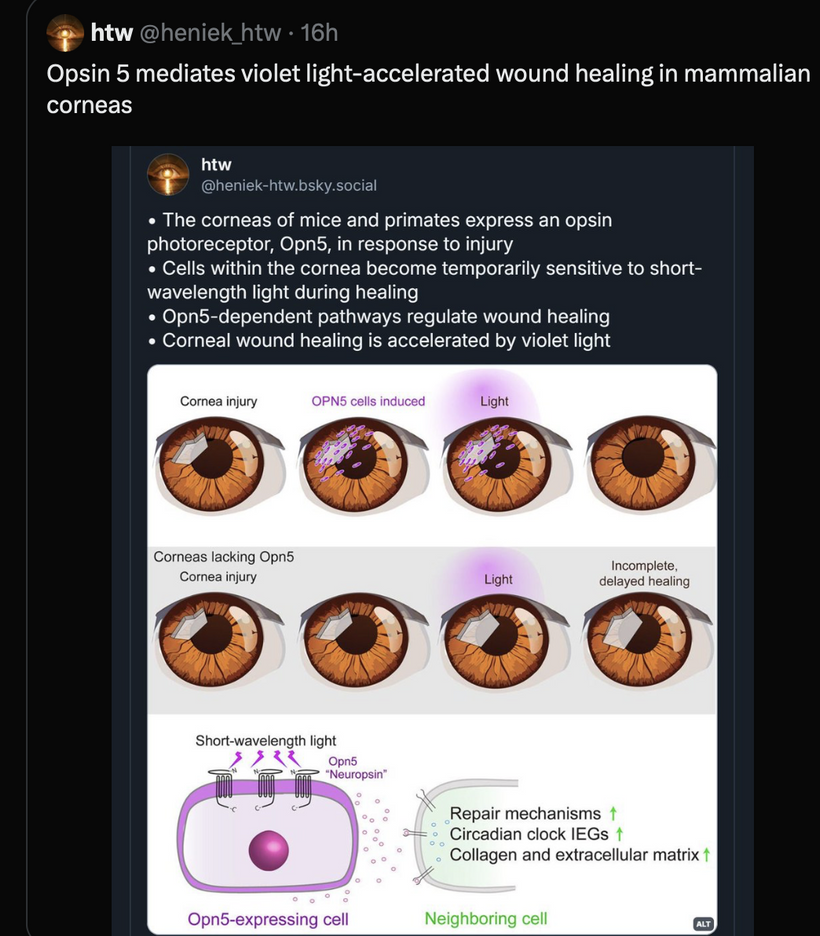Screen dimensions: 820x936
Task: Click @heniek-htw.bsky.social handle
Action: click(x=289, y=186)
